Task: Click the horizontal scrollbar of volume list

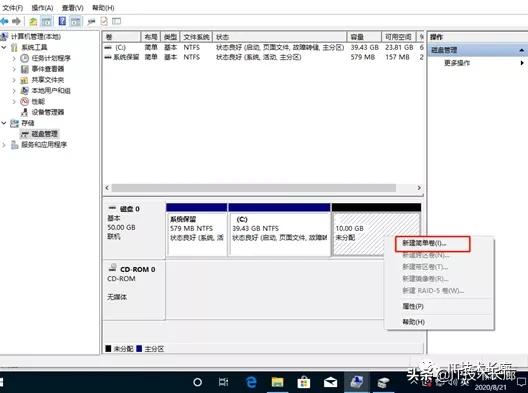Action: click(x=254, y=188)
